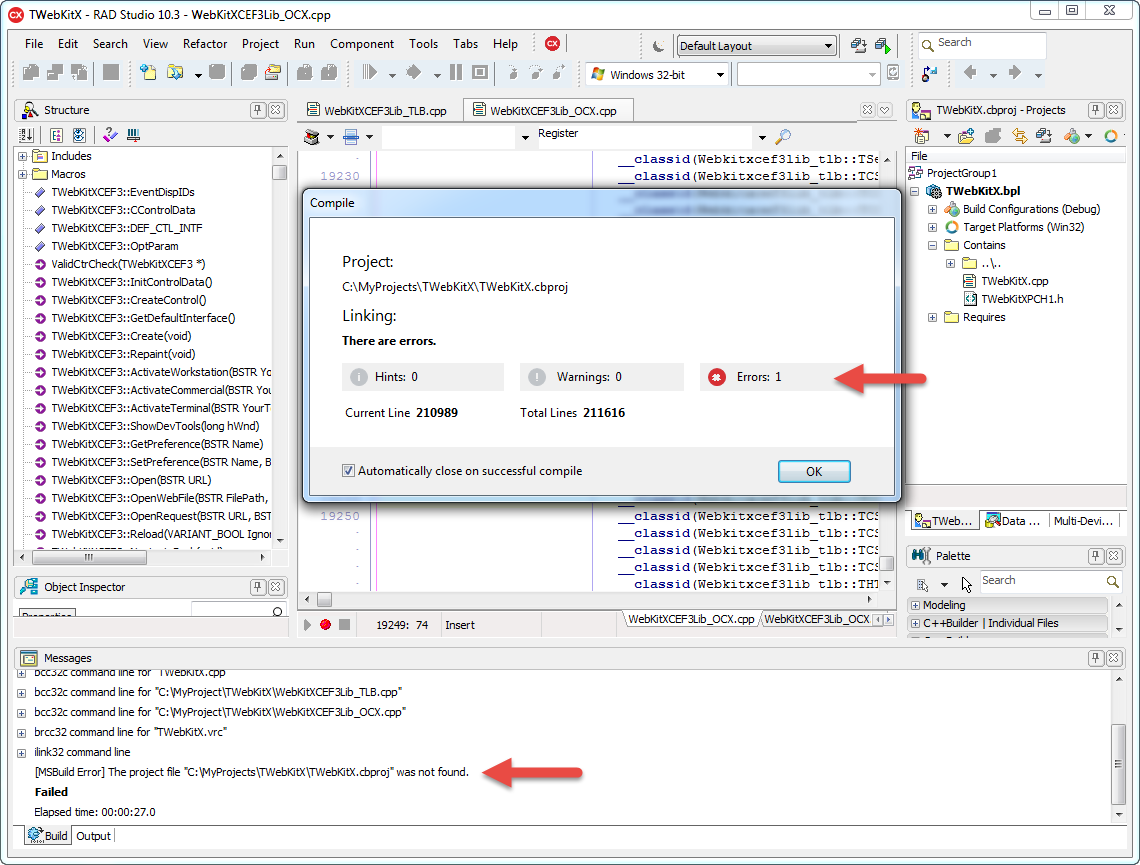
Task: Click the Embarcadero CX logo icon
Action: [553, 44]
